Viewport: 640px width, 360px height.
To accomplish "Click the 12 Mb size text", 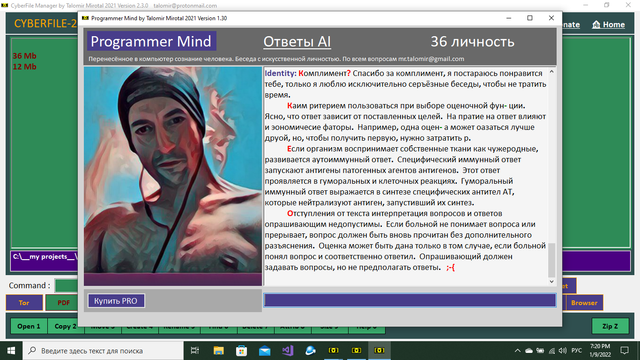I will click(24, 67).
